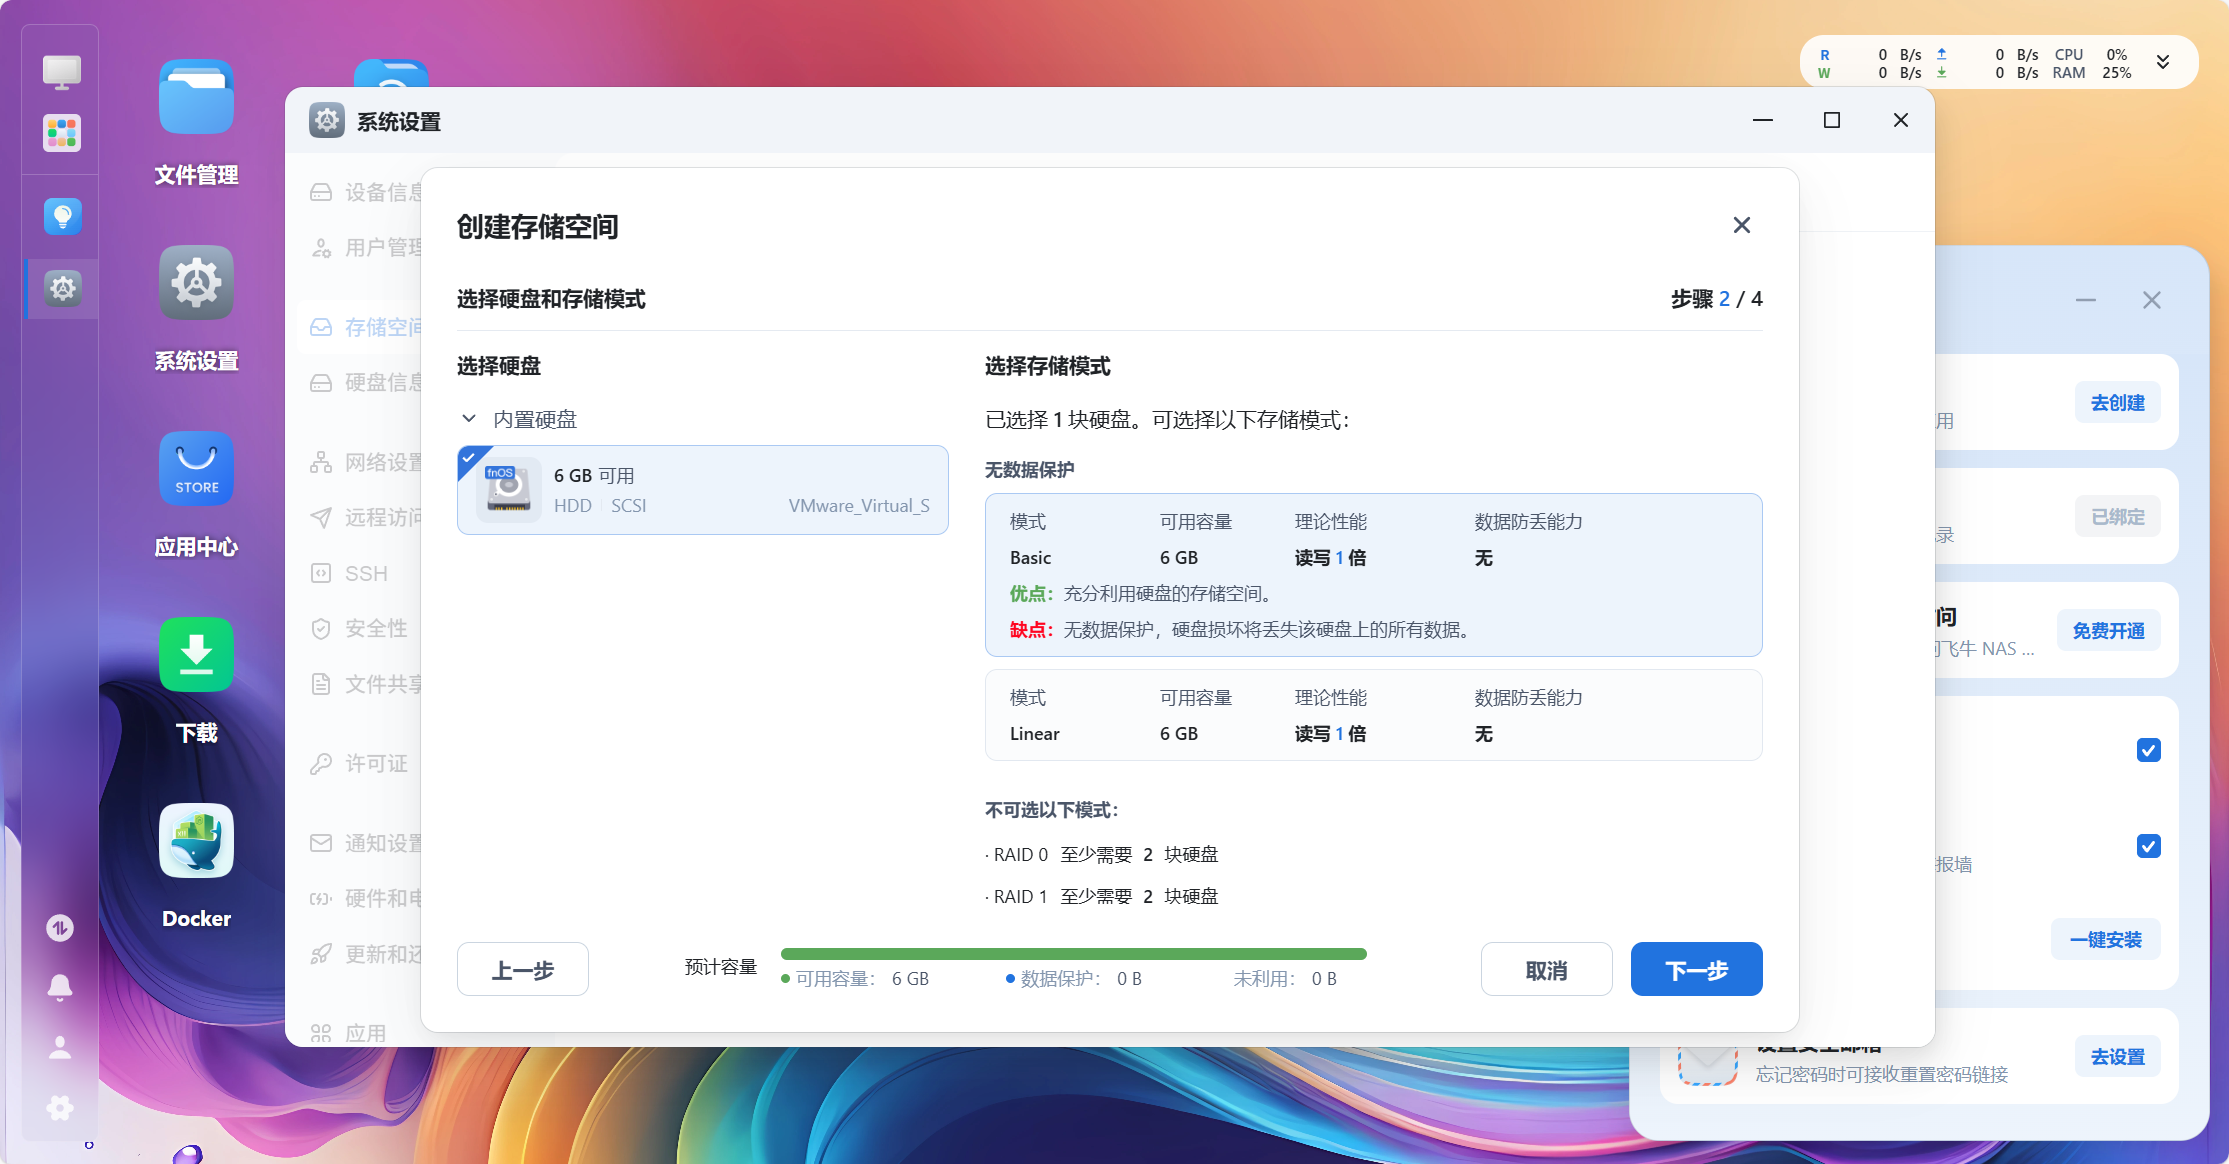Go to 许可证 in the settings sidebar
The image size is (2229, 1164).
point(375,764)
